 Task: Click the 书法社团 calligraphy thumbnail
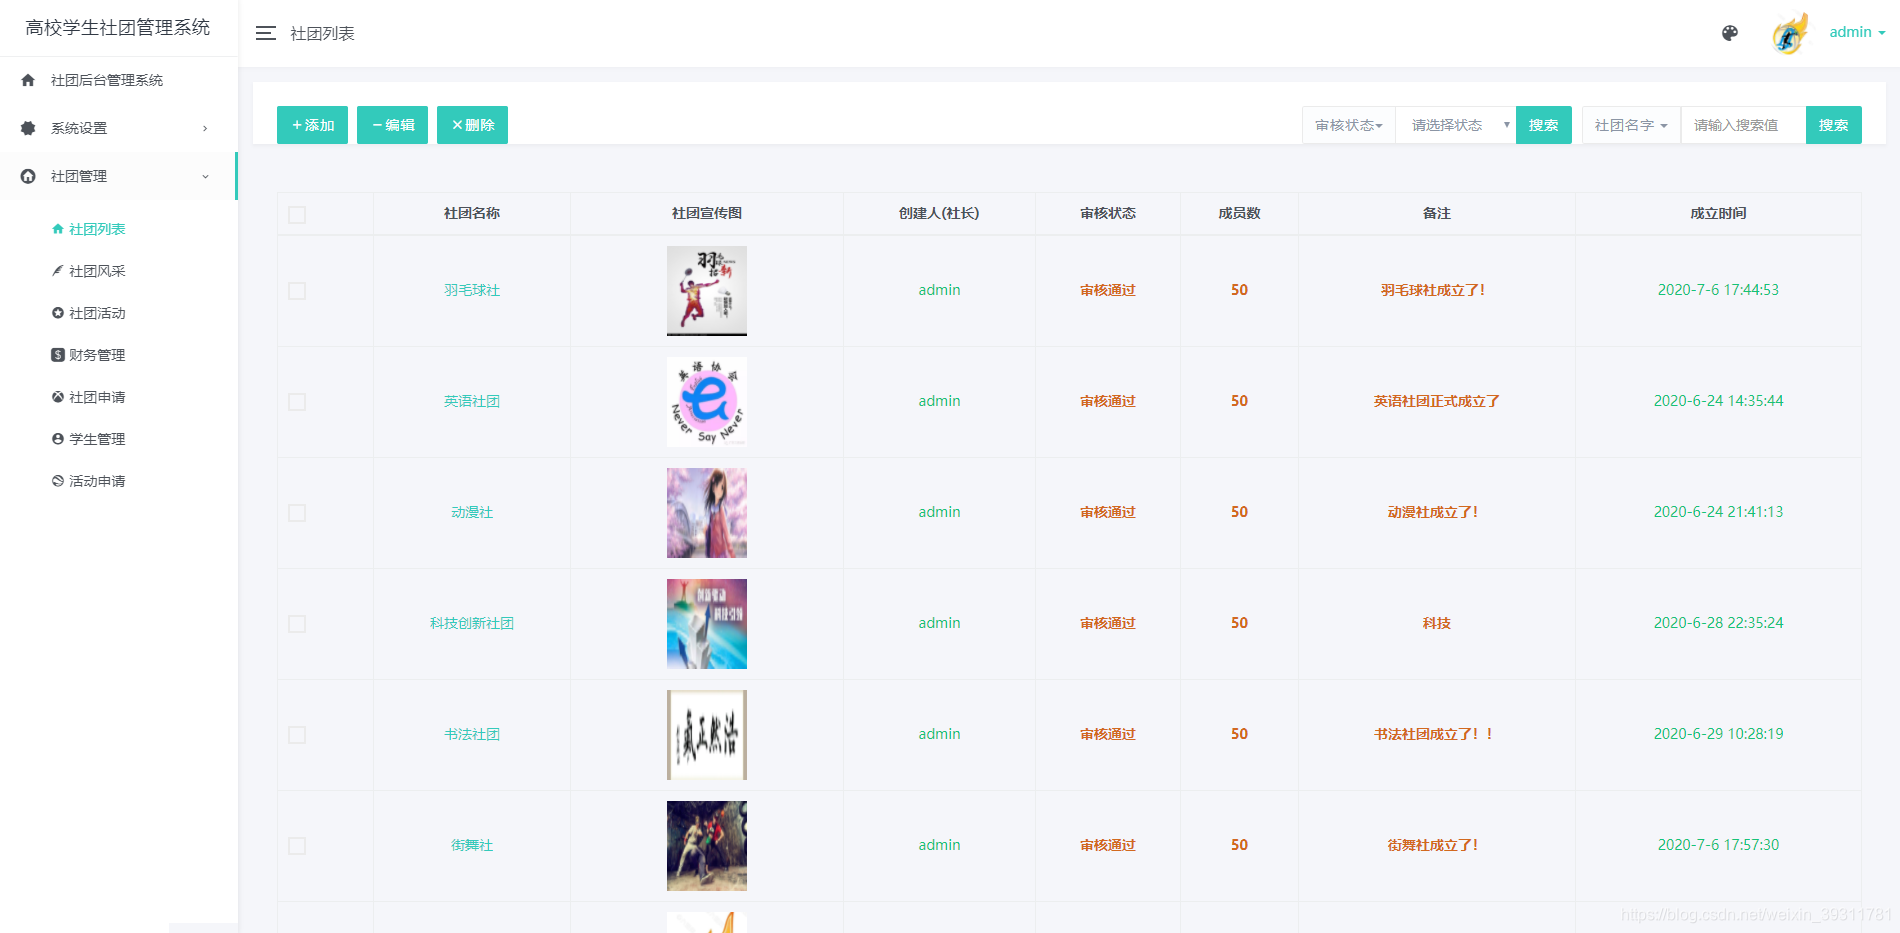tap(707, 735)
